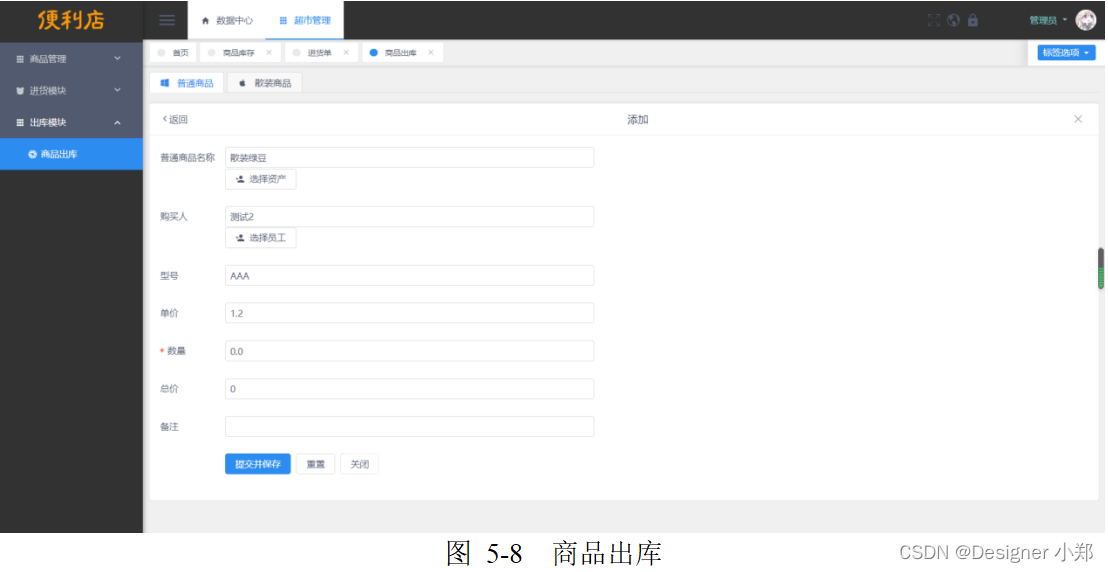Close the 商品库存 page tab
1108x572 pixels.
[x=269, y=52]
